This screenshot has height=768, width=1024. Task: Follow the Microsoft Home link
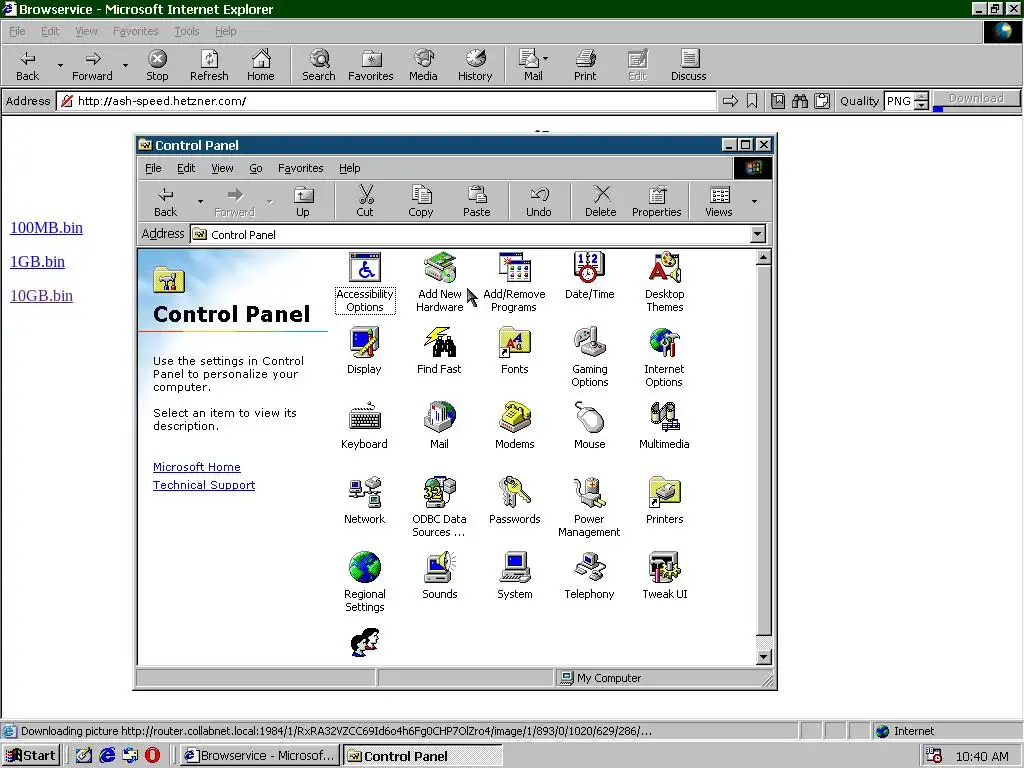tap(197, 467)
